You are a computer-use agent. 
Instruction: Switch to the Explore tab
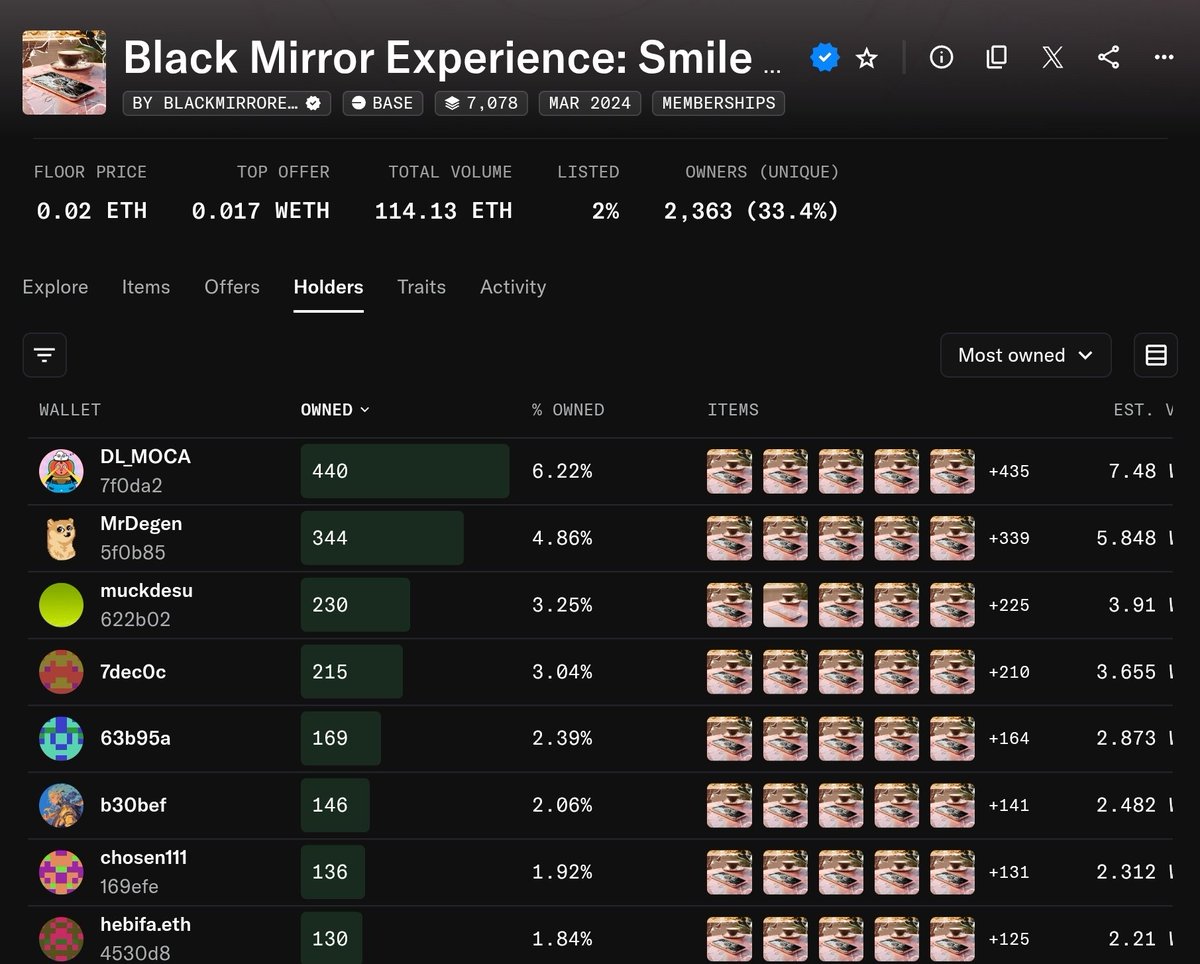(x=55, y=287)
